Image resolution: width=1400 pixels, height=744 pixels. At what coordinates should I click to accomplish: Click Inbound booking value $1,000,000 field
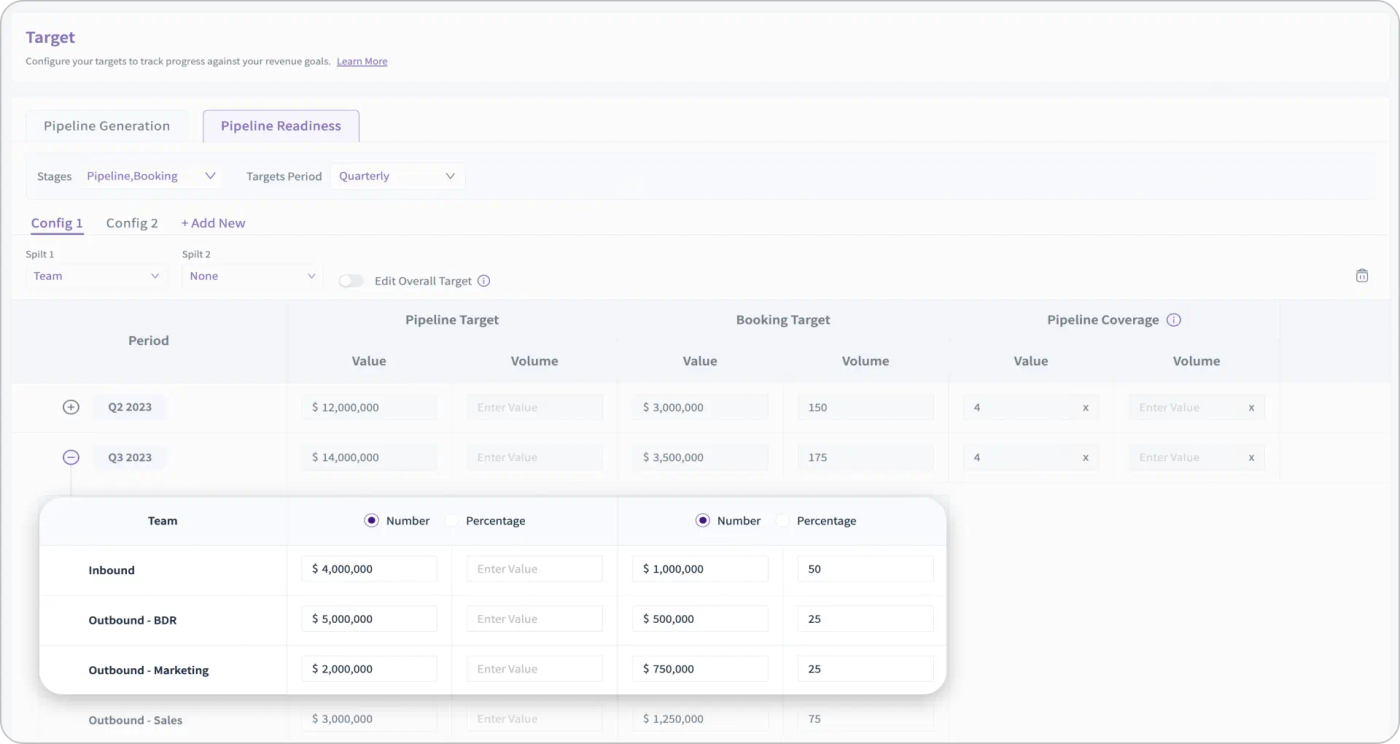[700, 569]
